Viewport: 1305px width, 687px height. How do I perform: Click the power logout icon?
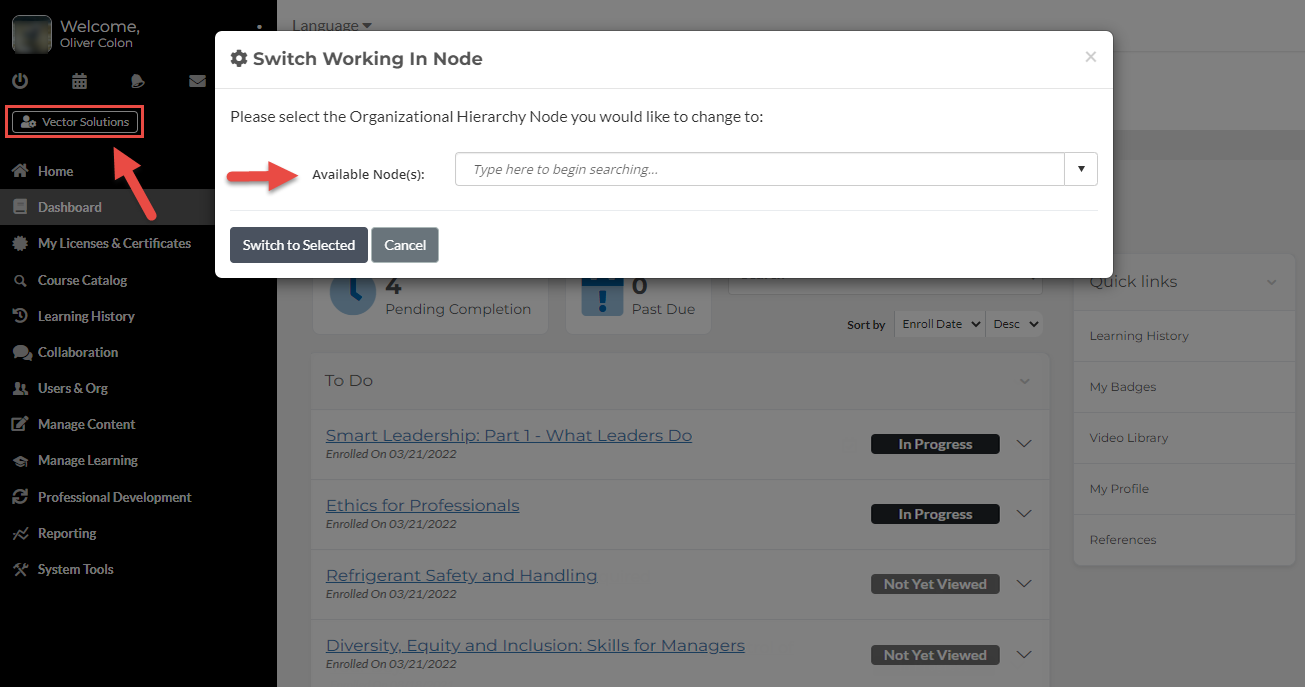[21, 81]
